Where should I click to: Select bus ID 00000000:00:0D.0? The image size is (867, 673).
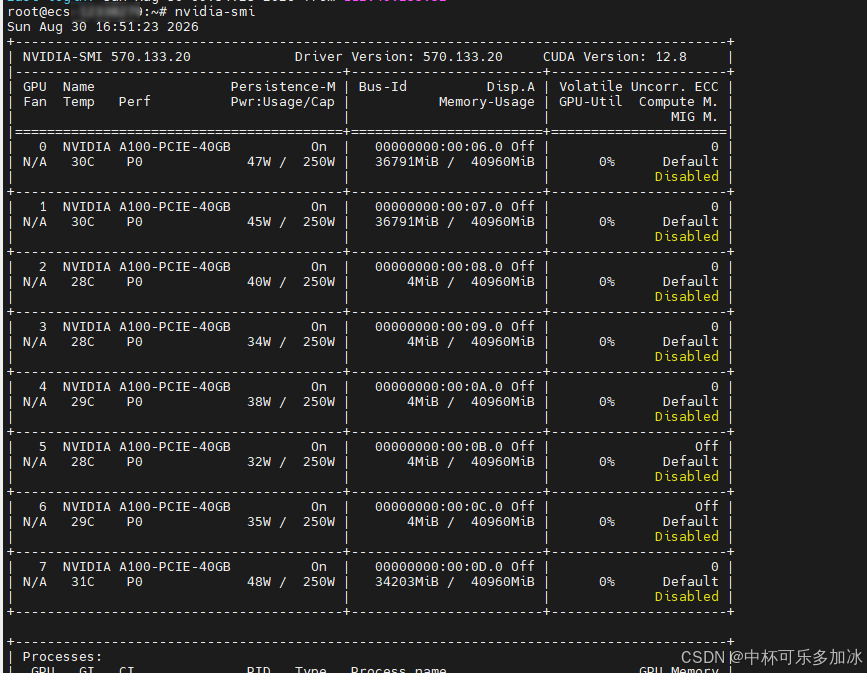tap(439, 566)
